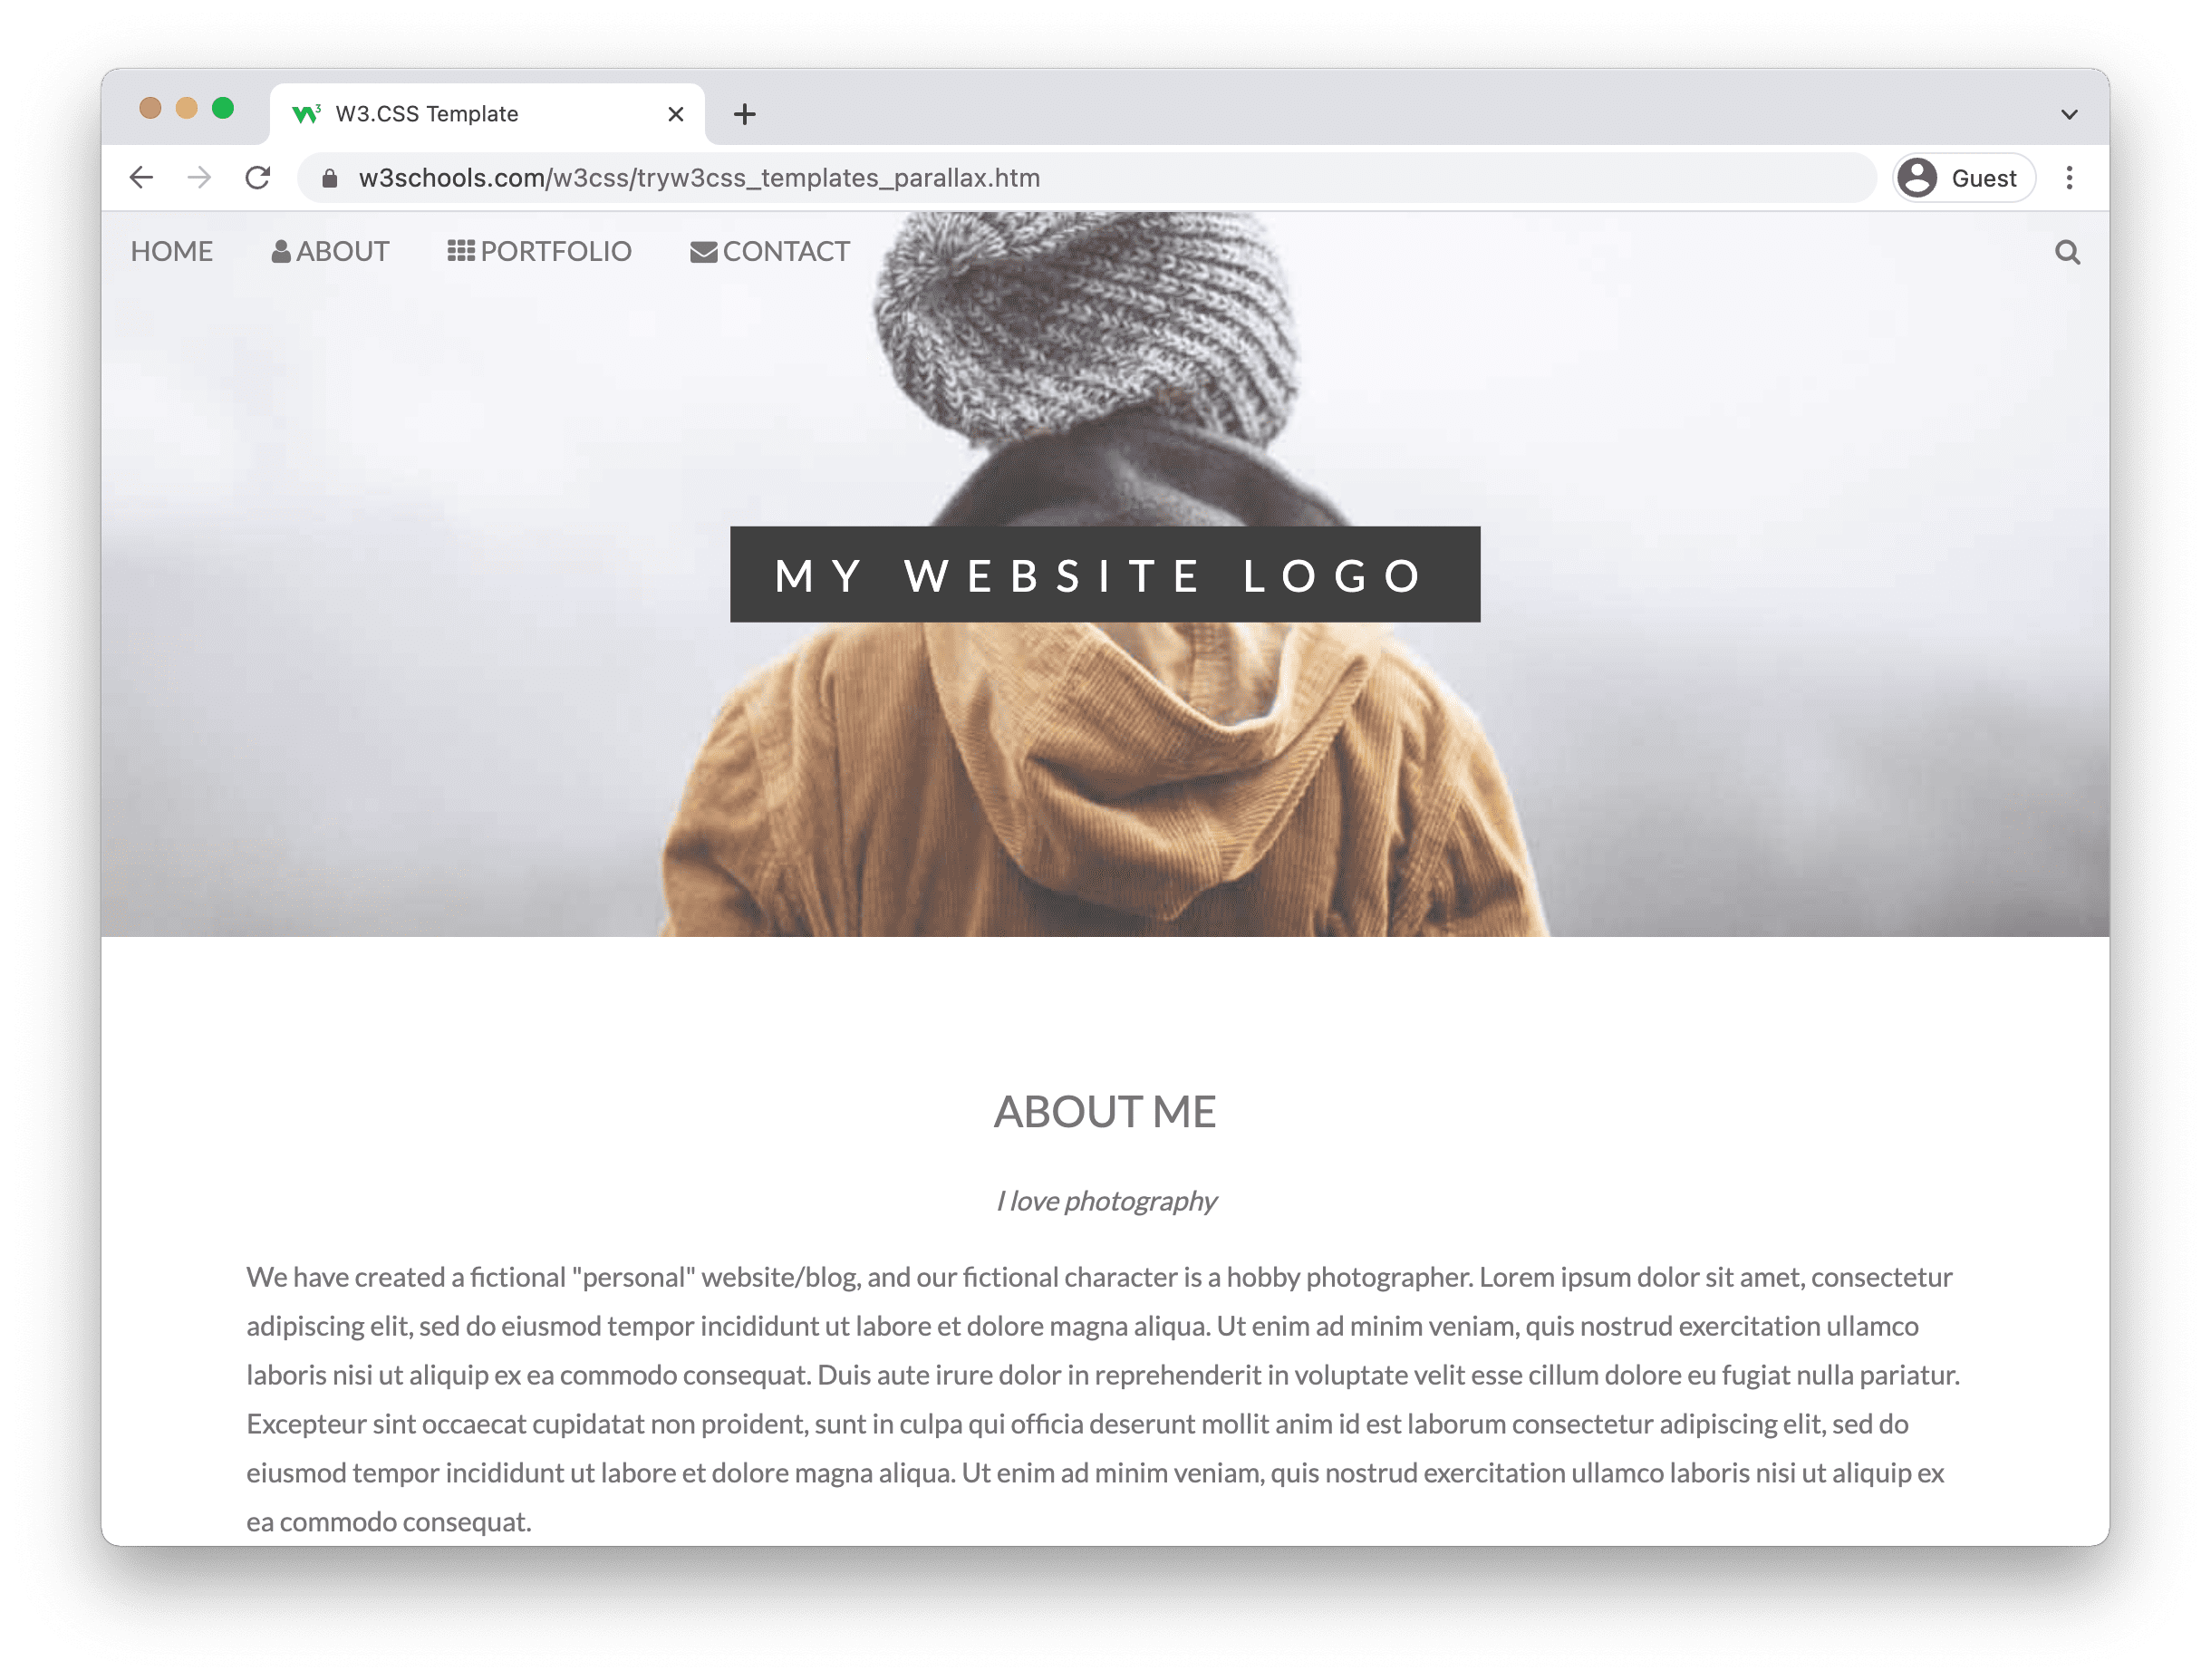Click the search icon in the navbar

pyautogui.click(x=2068, y=251)
